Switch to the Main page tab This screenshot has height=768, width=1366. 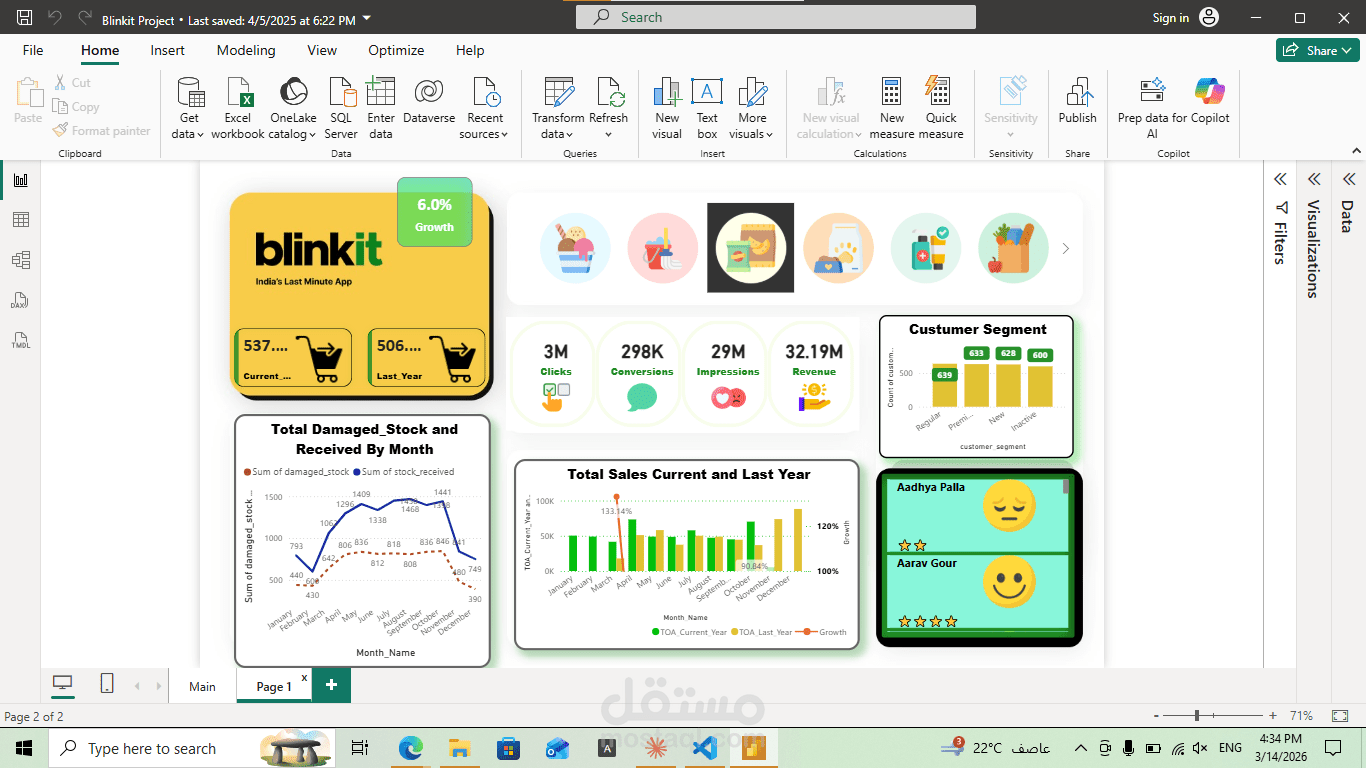(202, 686)
